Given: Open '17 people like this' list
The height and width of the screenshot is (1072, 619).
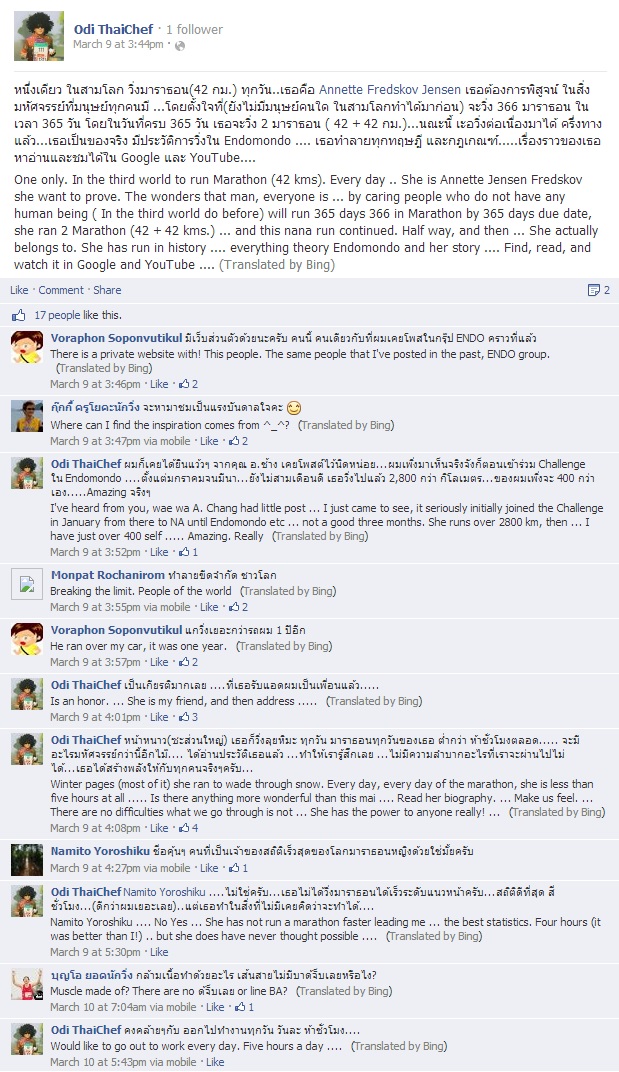Looking at the screenshot, I should pyautogui.click(x=78, y=315).
